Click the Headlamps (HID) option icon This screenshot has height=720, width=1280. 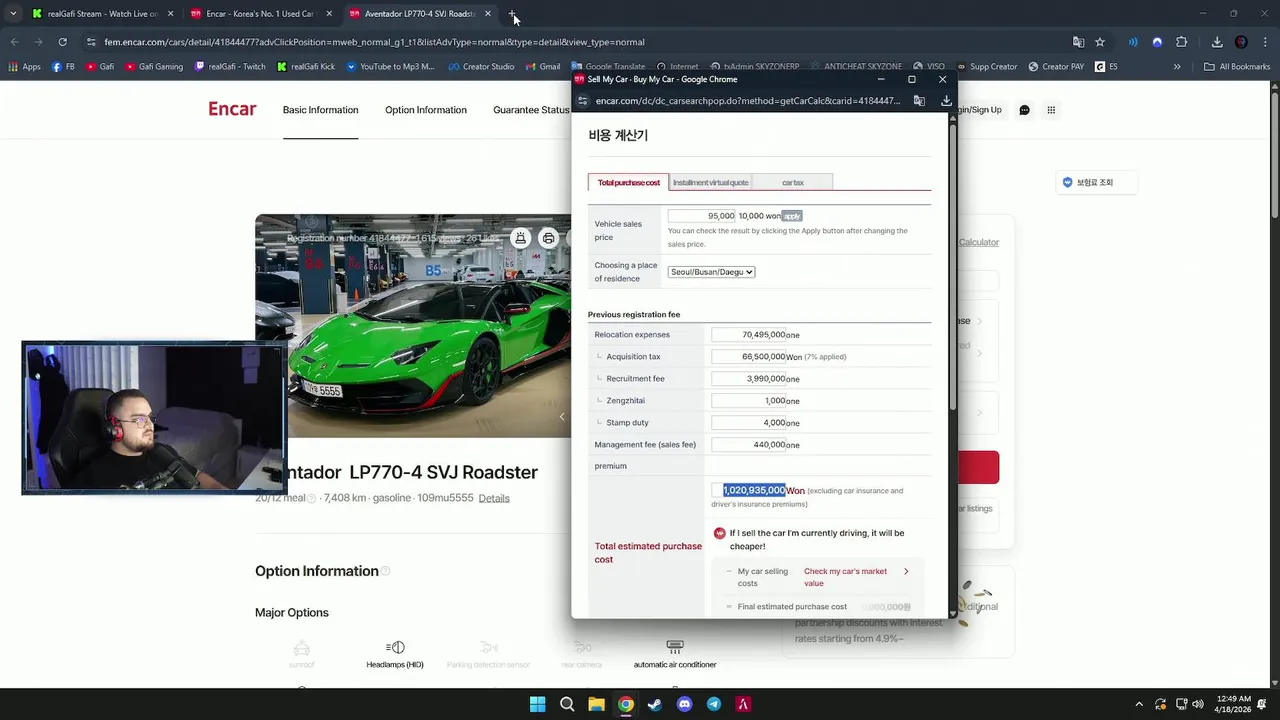(395, 647)
